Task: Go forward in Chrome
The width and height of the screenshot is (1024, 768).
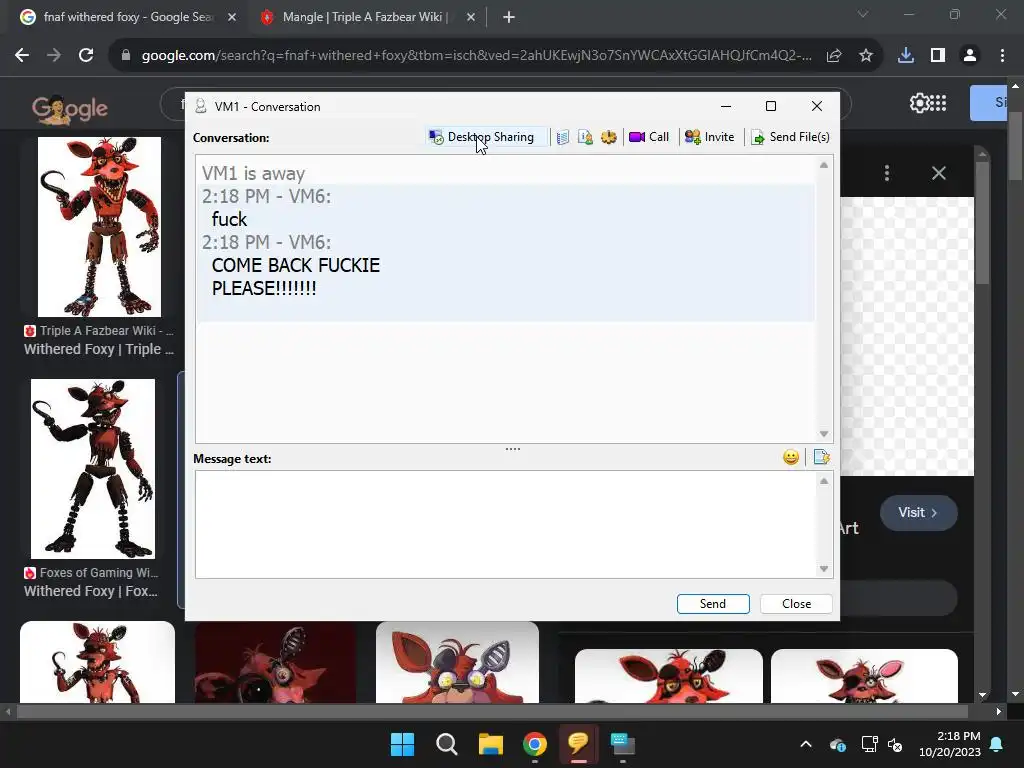Action: coord(54,56)
